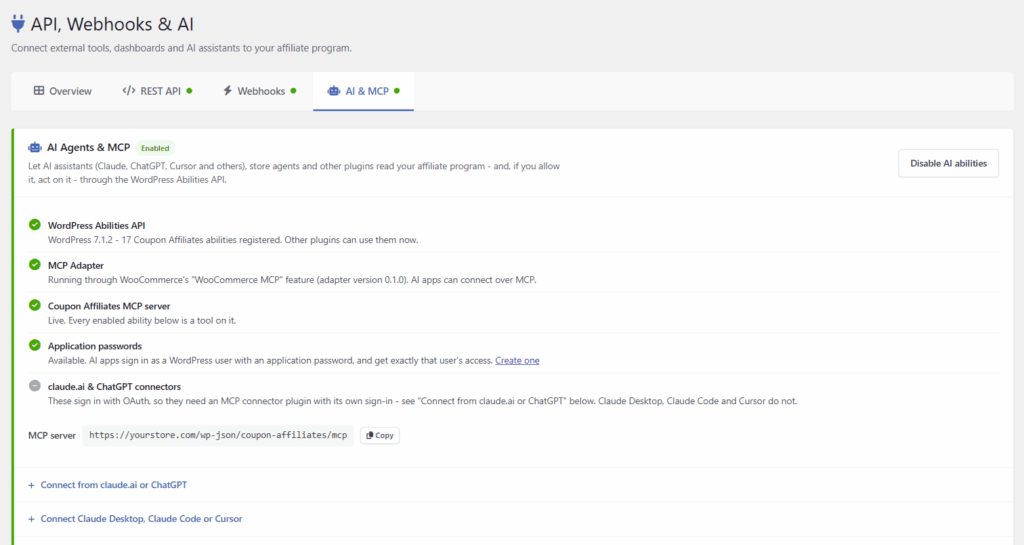The height and width of the screenshot is (545, 1024).
Task: Select the AI & MCP tab
Action: (363, 91)
